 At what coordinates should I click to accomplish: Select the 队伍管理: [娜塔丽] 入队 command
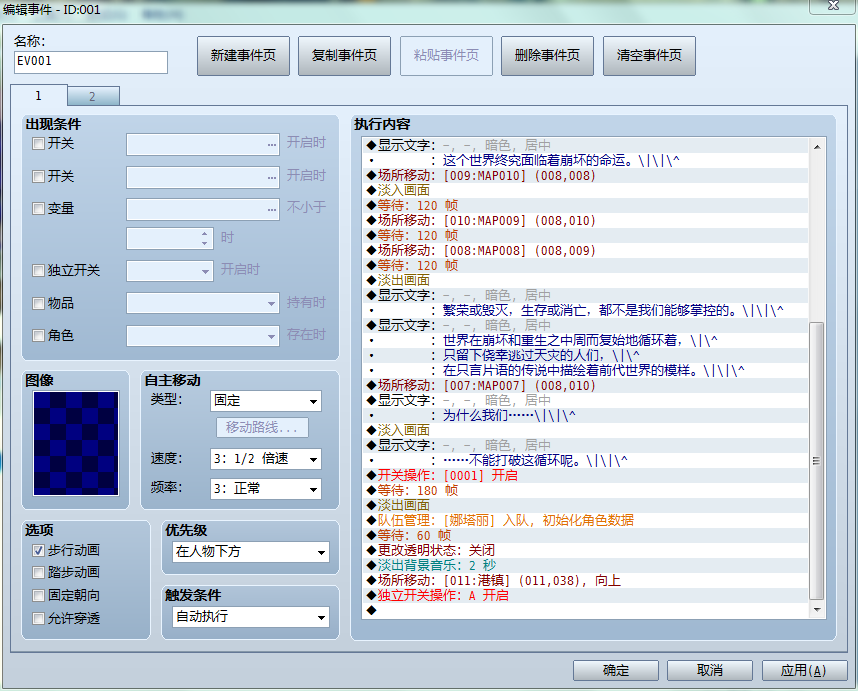point(585,520)
